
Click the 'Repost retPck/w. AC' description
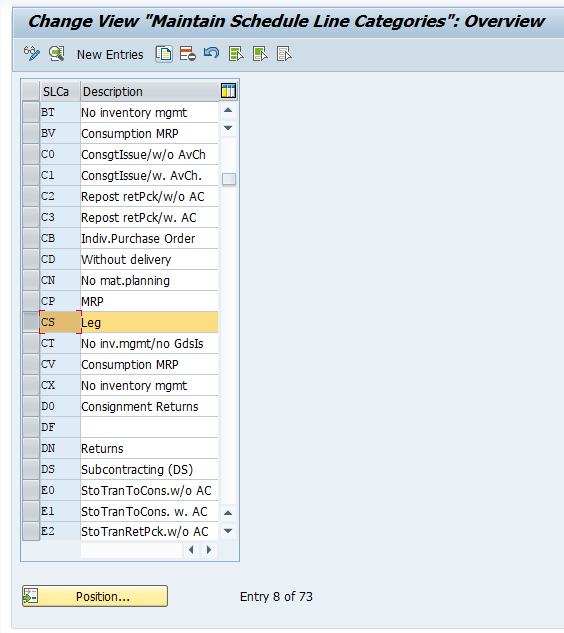(x=149, y=217)
